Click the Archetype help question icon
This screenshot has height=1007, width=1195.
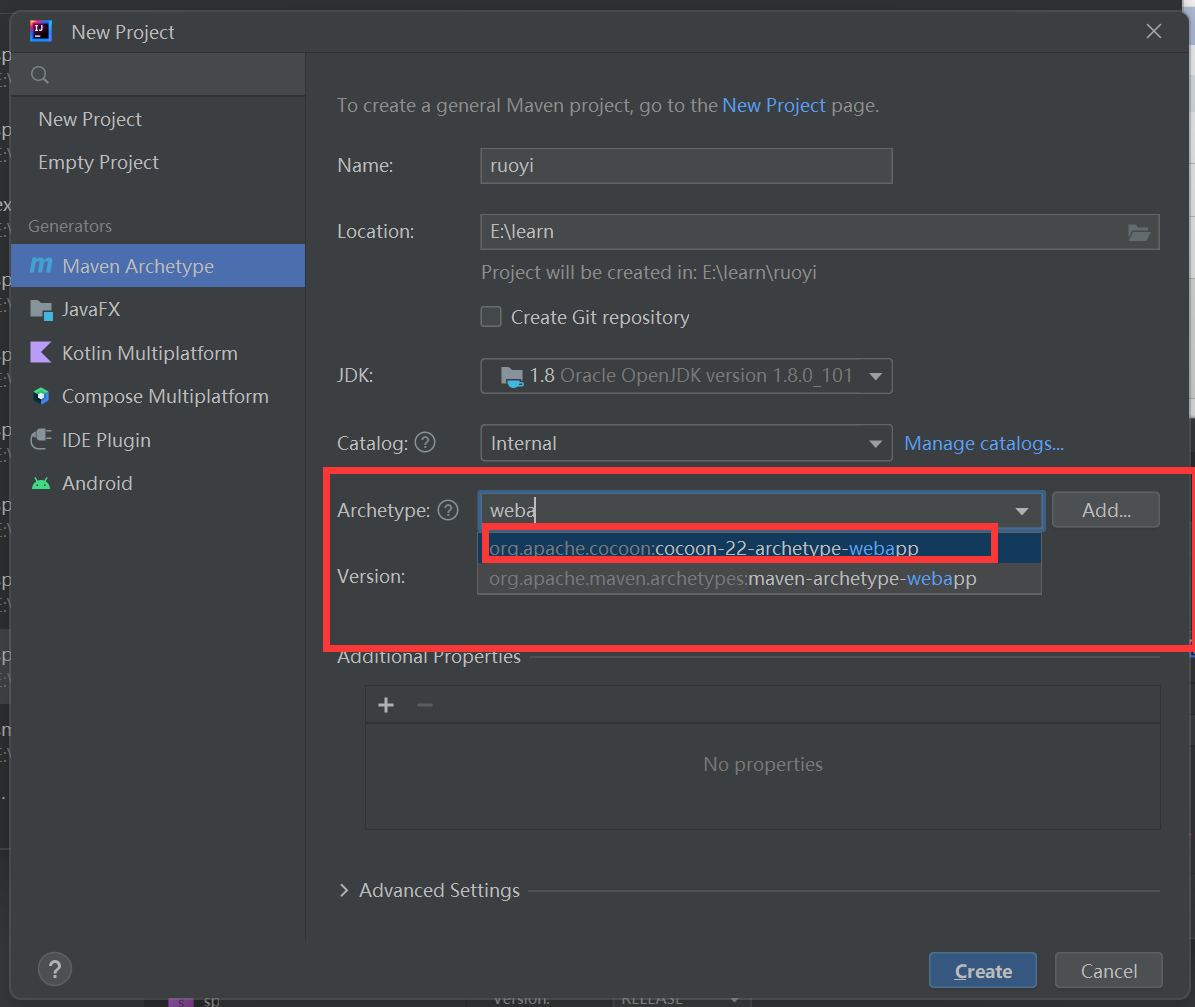448,510
